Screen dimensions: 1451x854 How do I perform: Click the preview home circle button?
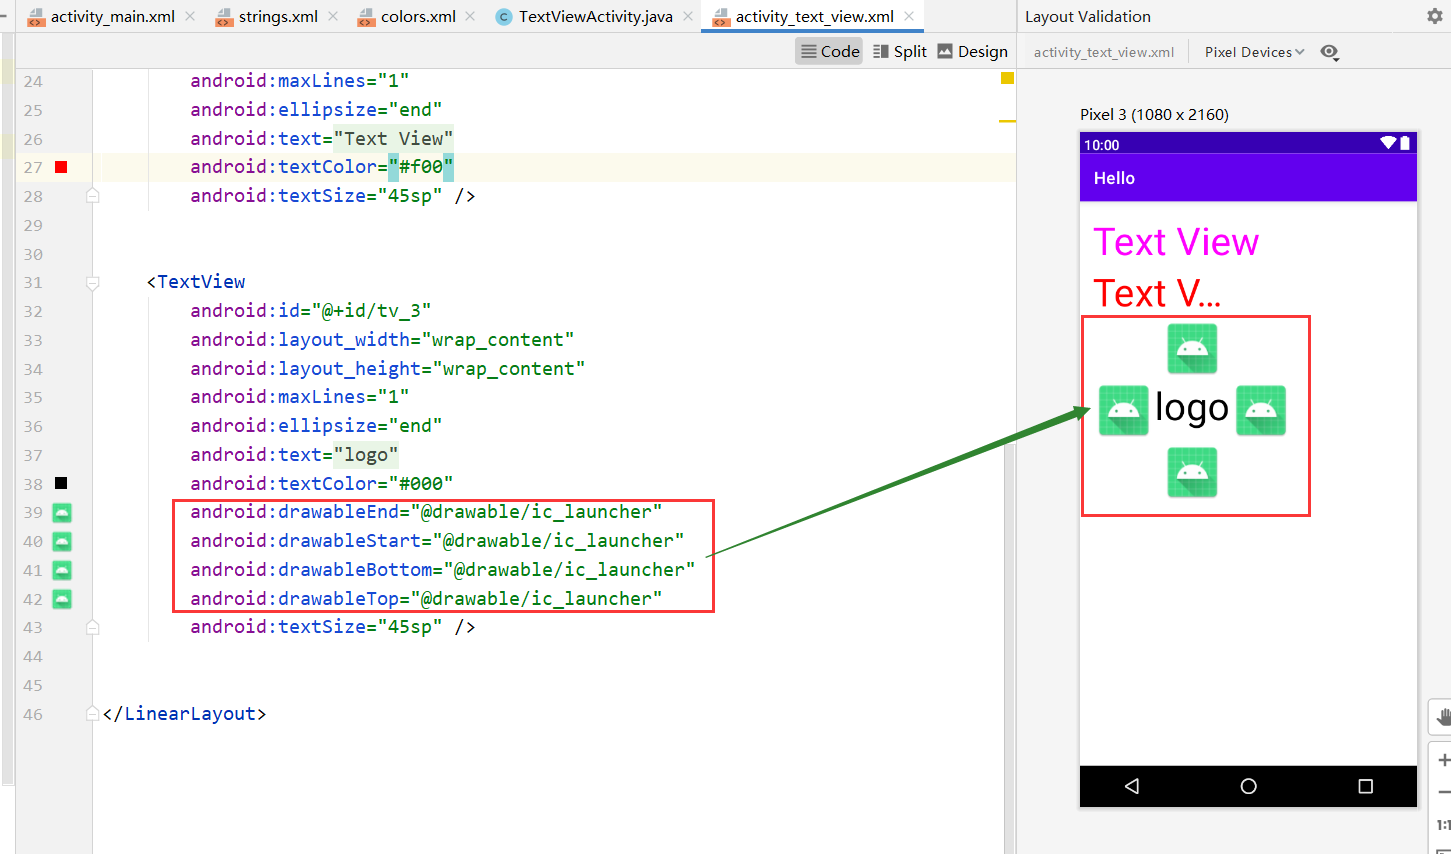click(x=1248, y=786)
